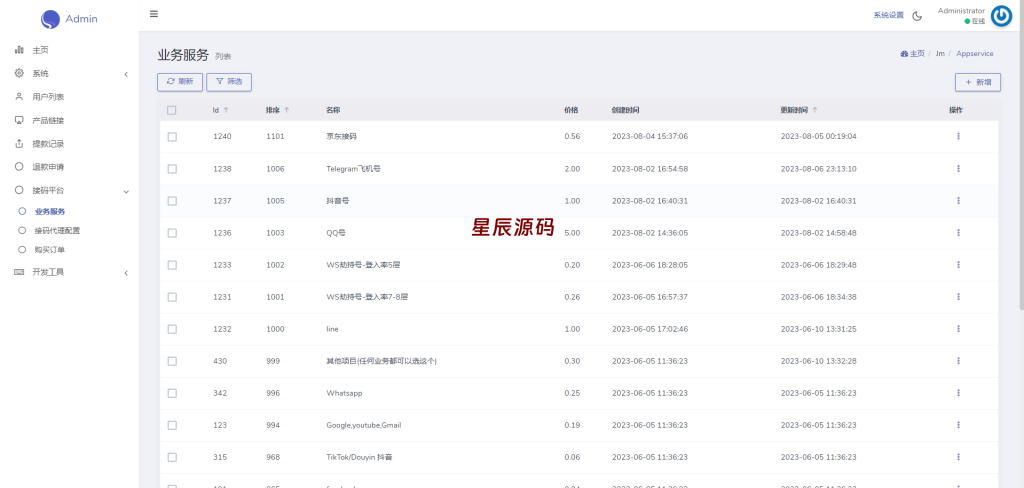The height and width of the screenshot is (488, 1024).
Task: Open row actions for QQ号
Action: click(x=958, y=232)
